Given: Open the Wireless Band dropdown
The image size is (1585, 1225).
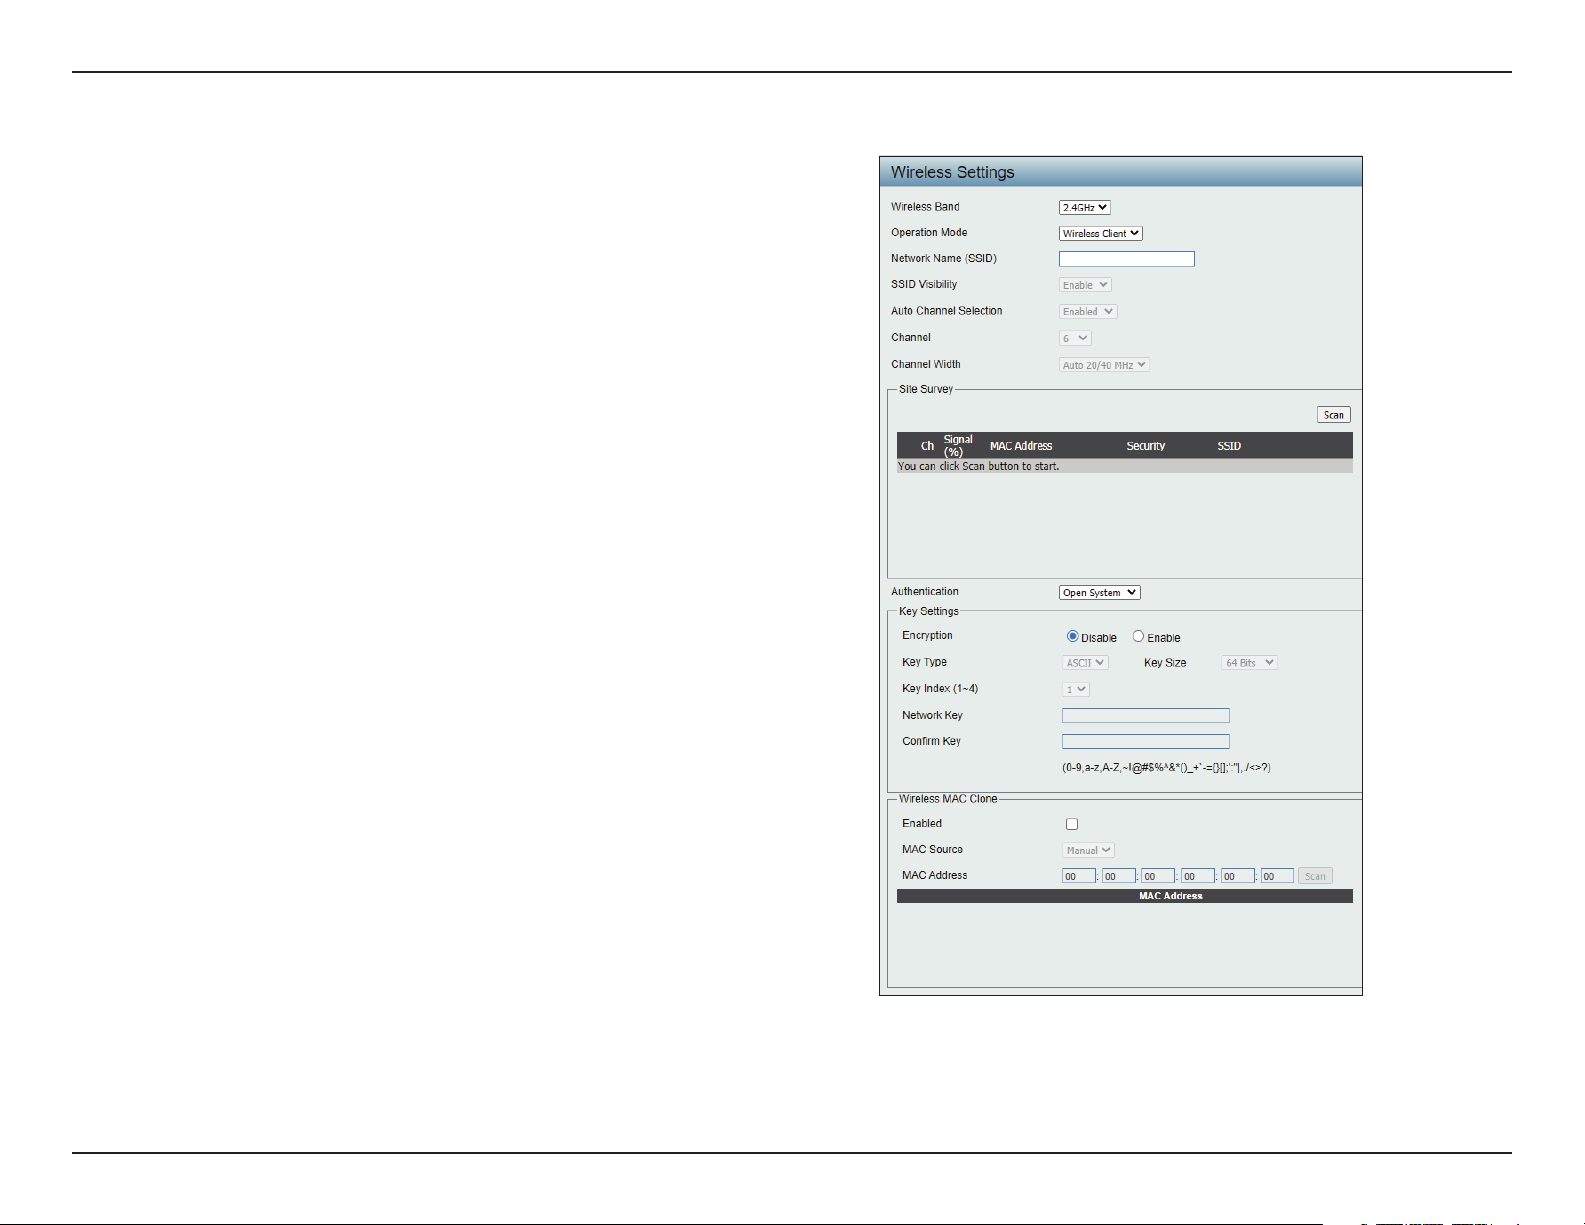Looking at the screenshot, I should pyautogui.click(x=1084, y=207).
